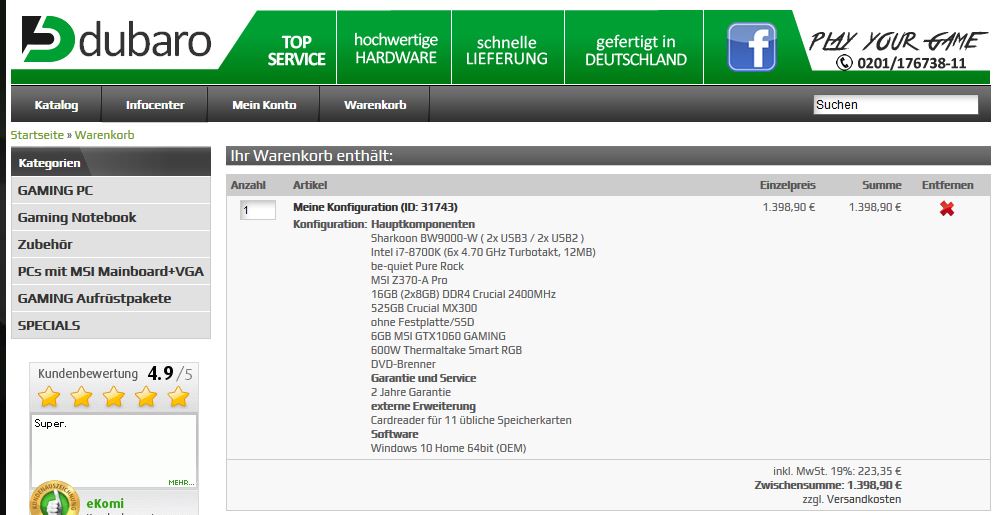995x515 pixels.
Task: Click the dubaro logo
Action: coord(116,40)
